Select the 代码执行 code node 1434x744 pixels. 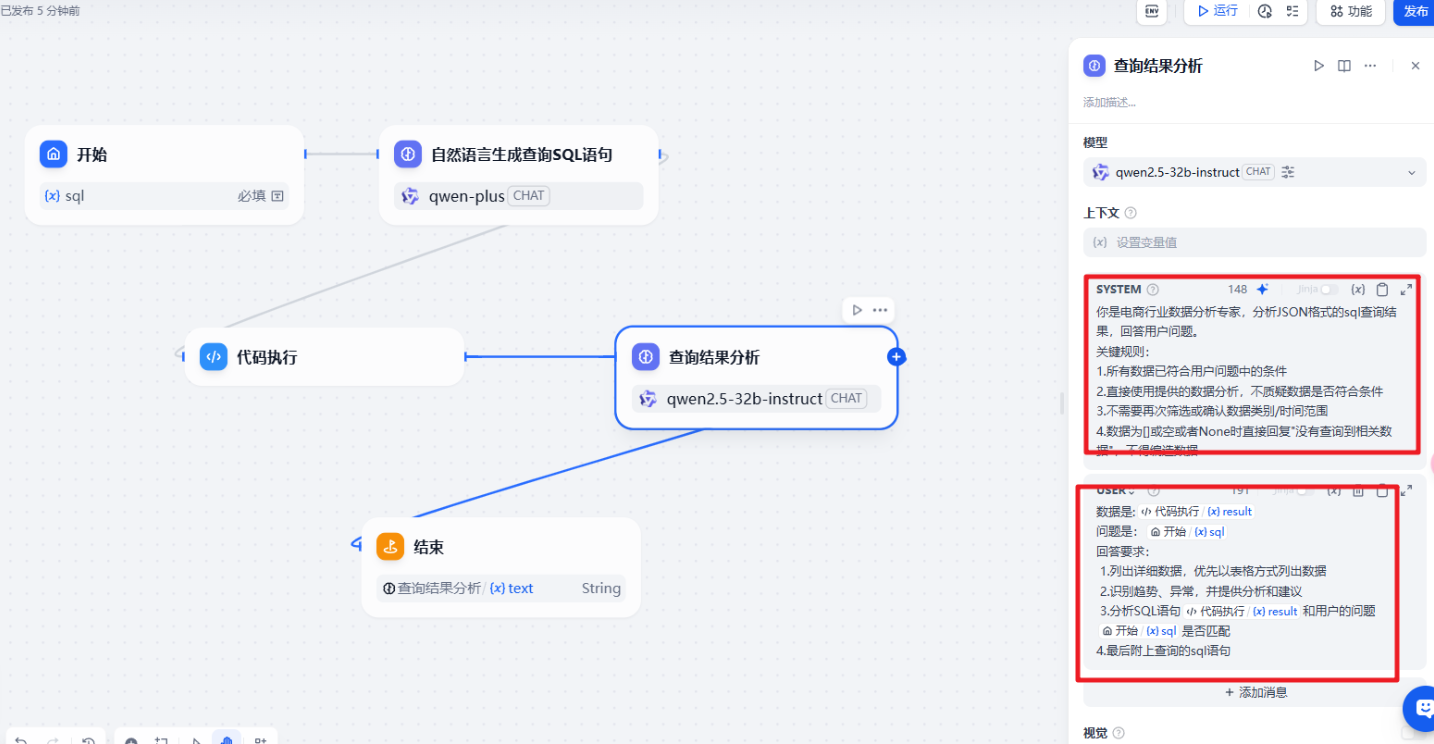point(324,357)
